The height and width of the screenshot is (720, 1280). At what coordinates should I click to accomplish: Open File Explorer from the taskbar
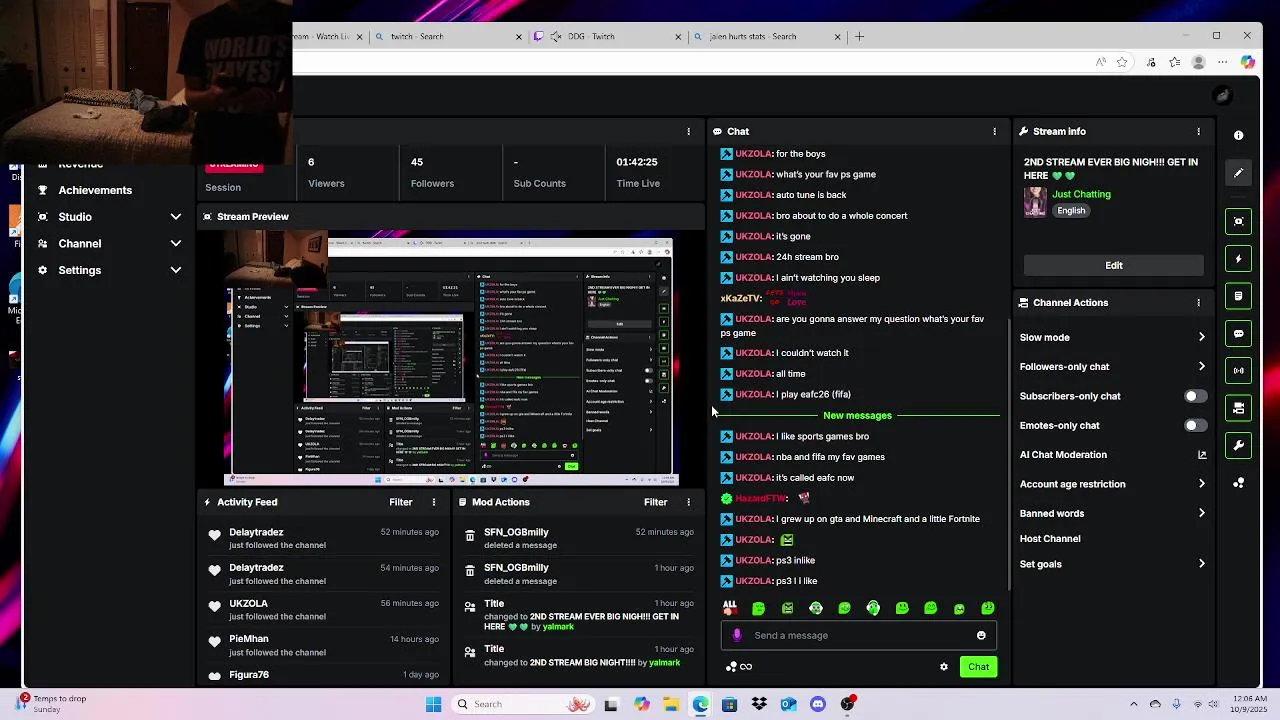671,704
